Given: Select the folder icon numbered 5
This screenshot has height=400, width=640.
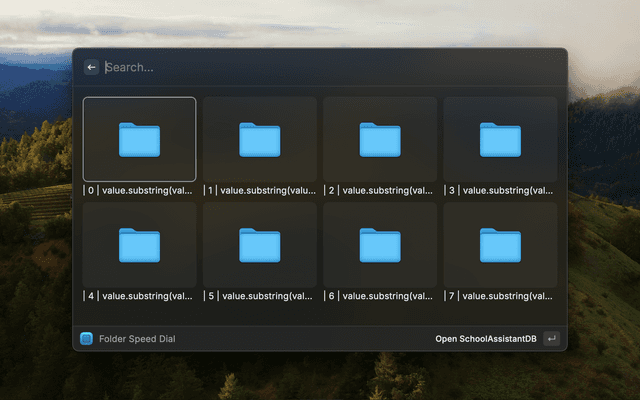Looking at the screenshot, I should coord(259,245).
